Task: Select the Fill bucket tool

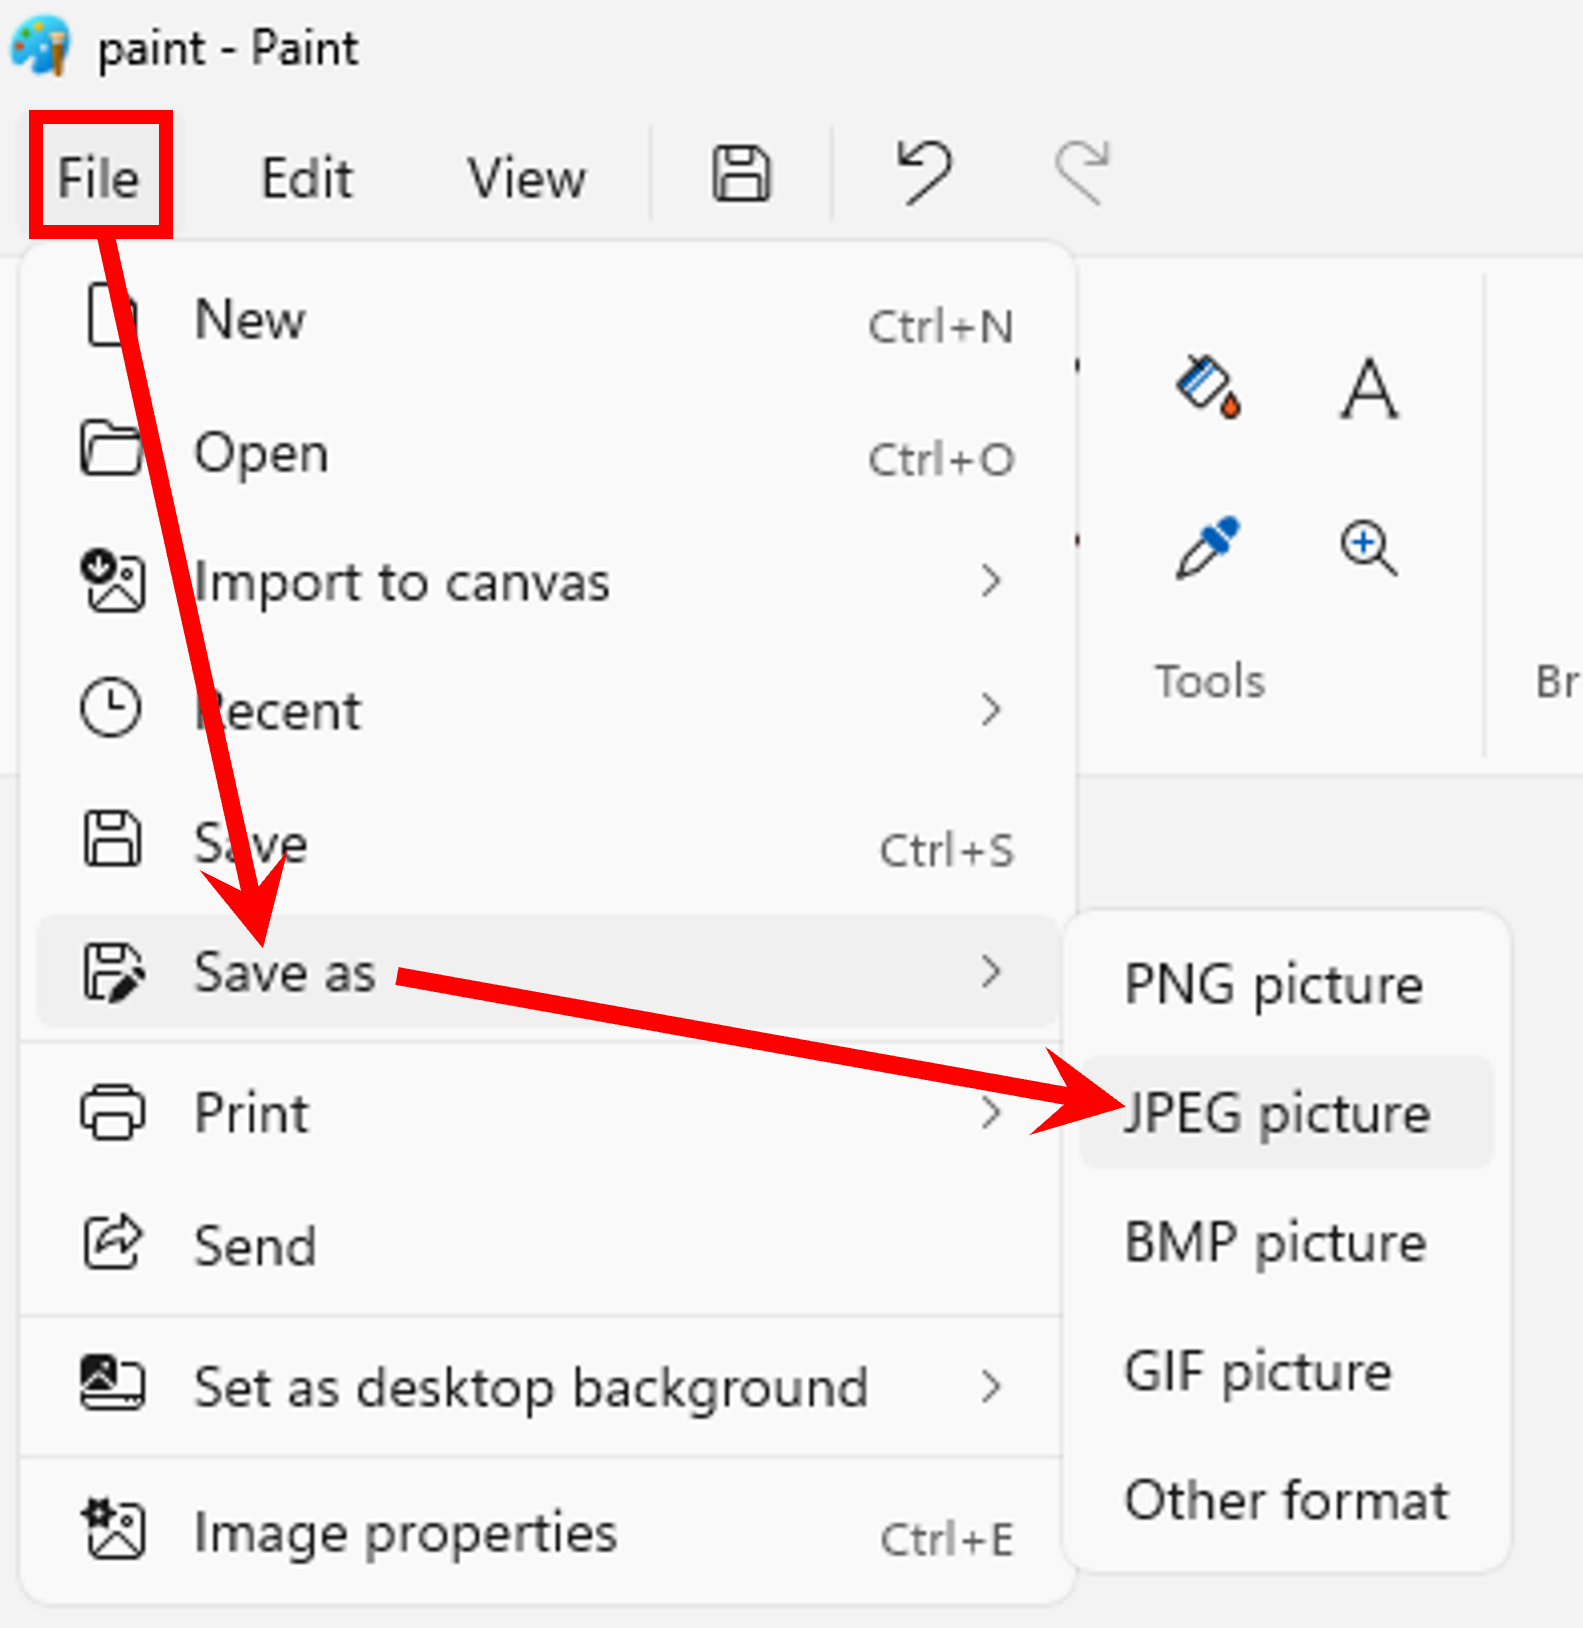Action: click(x=1208, y=386)
